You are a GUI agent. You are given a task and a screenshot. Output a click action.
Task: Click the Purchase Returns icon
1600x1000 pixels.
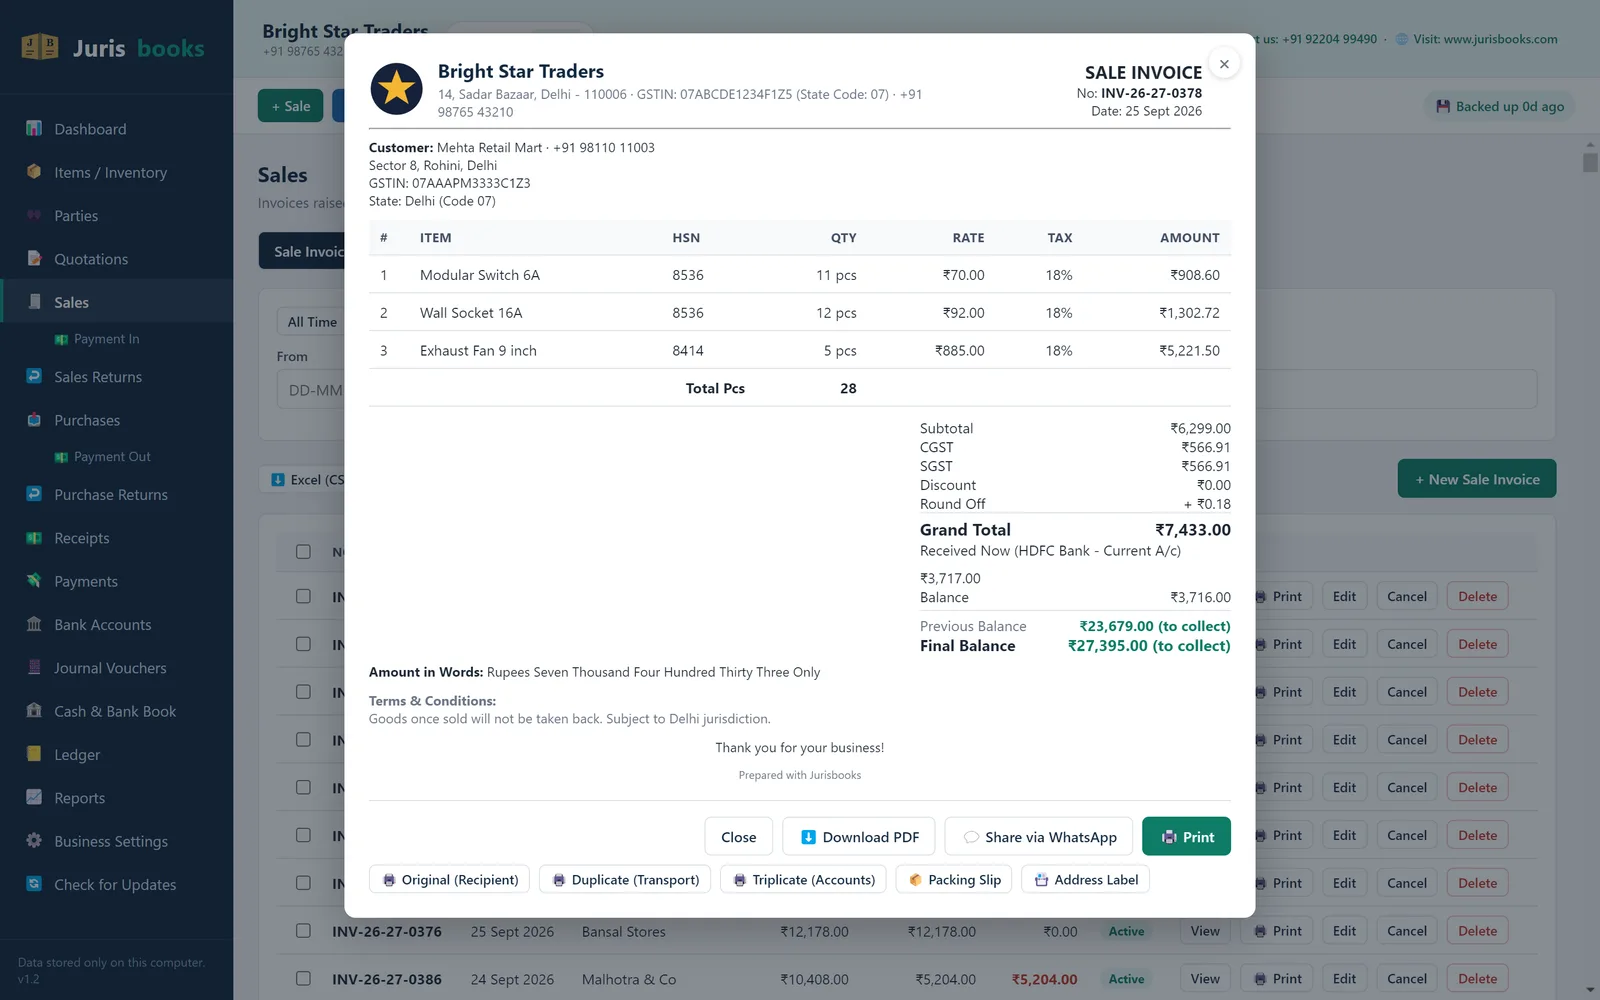[x=34, y=494]
